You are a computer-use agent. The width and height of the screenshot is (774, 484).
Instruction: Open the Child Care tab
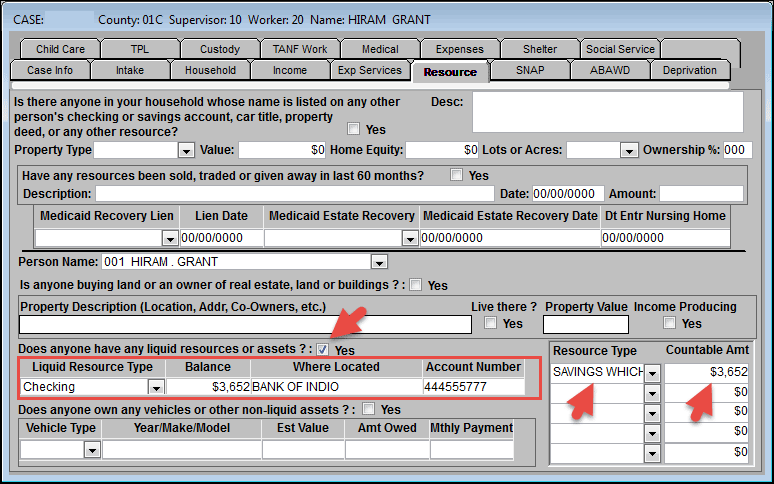pos(60,49)
